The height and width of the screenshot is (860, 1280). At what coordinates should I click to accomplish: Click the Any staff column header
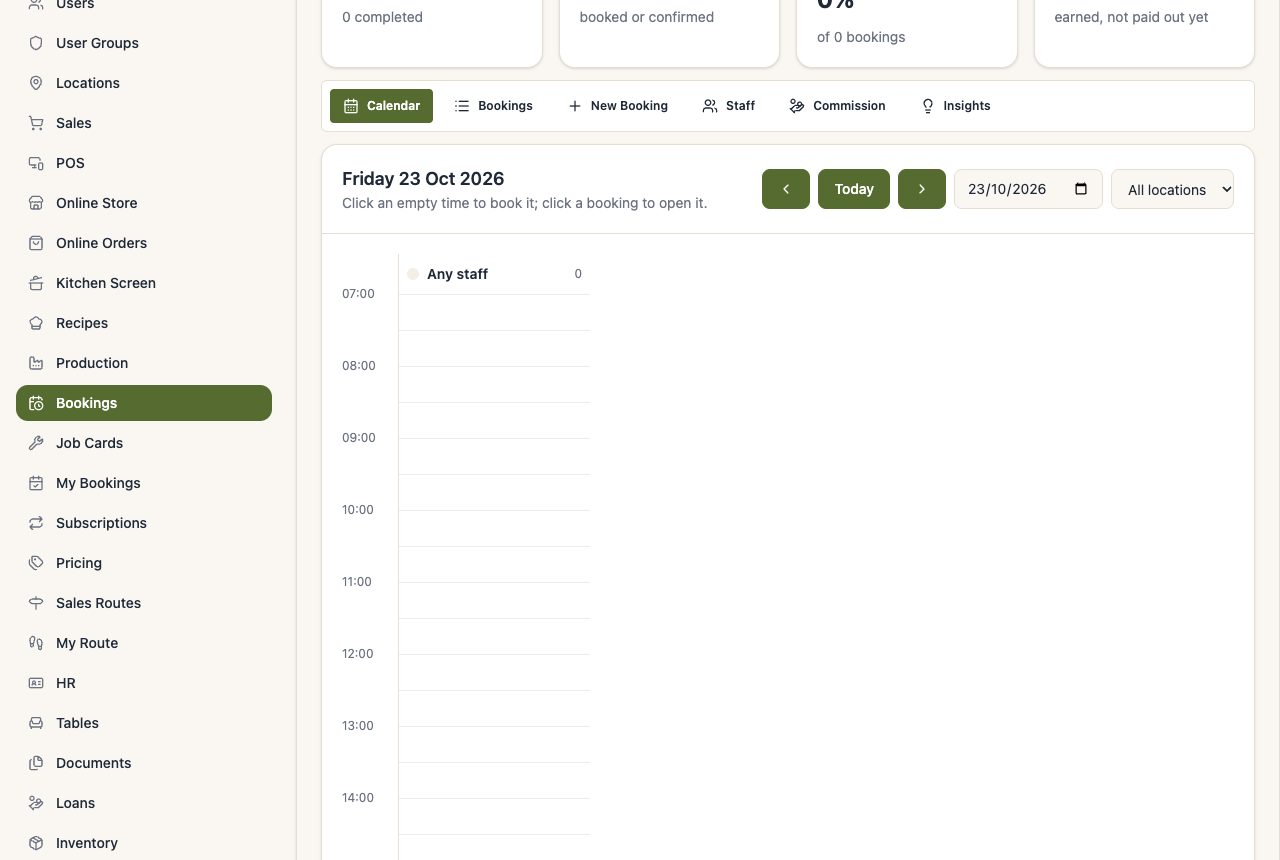click(x=495, y=274)
